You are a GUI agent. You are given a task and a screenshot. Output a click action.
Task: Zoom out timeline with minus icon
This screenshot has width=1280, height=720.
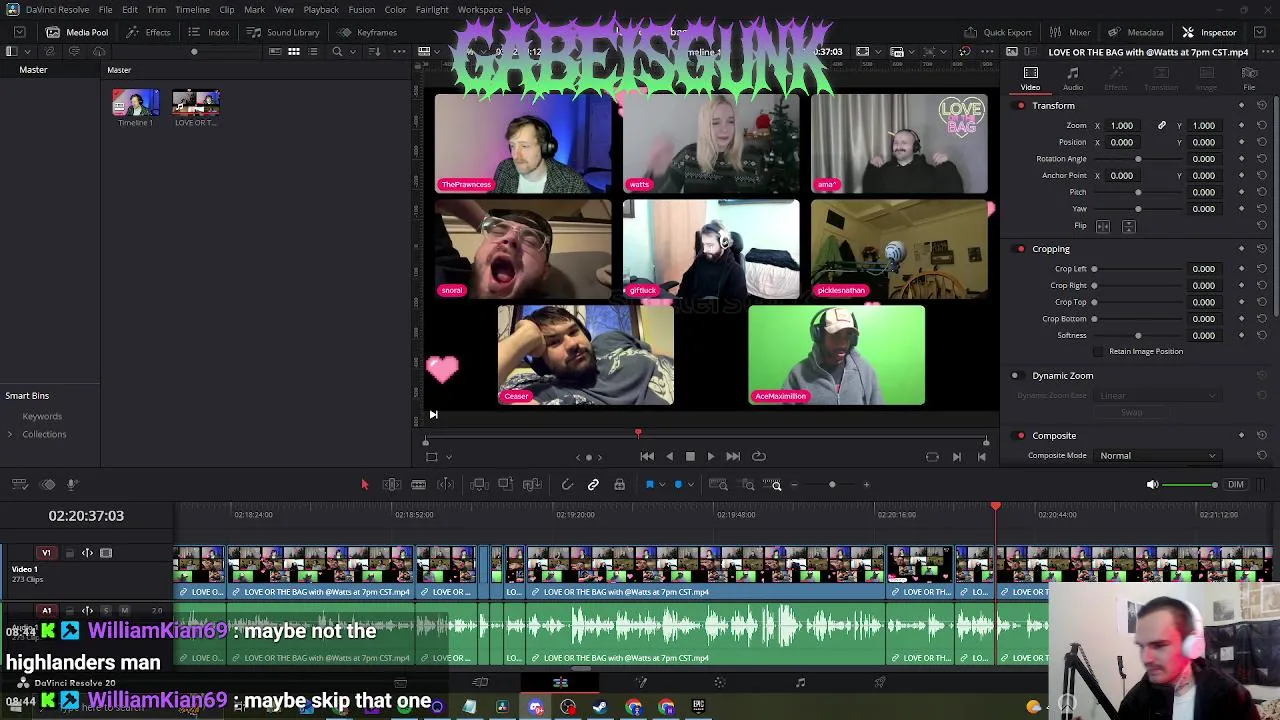click(x=795, y=485)
